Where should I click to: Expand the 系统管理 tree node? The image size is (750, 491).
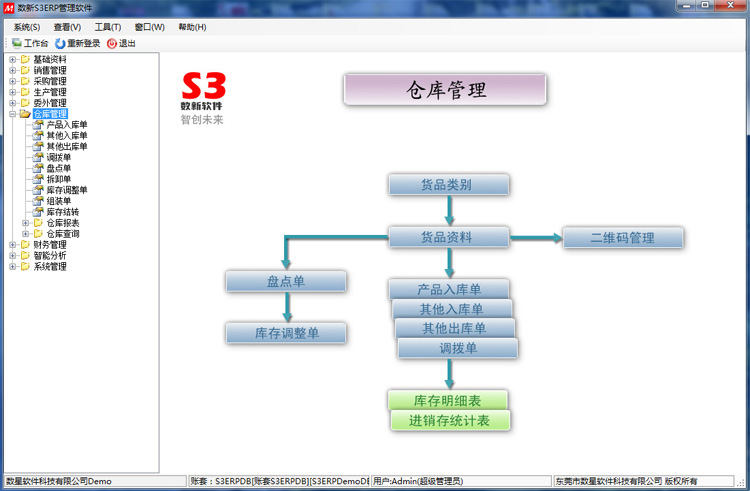(12, 266)
